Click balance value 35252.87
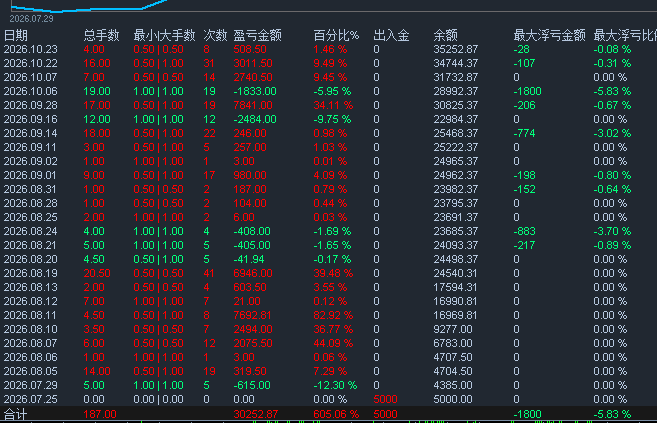Viewport: 657px width, 423px height. 455,49
